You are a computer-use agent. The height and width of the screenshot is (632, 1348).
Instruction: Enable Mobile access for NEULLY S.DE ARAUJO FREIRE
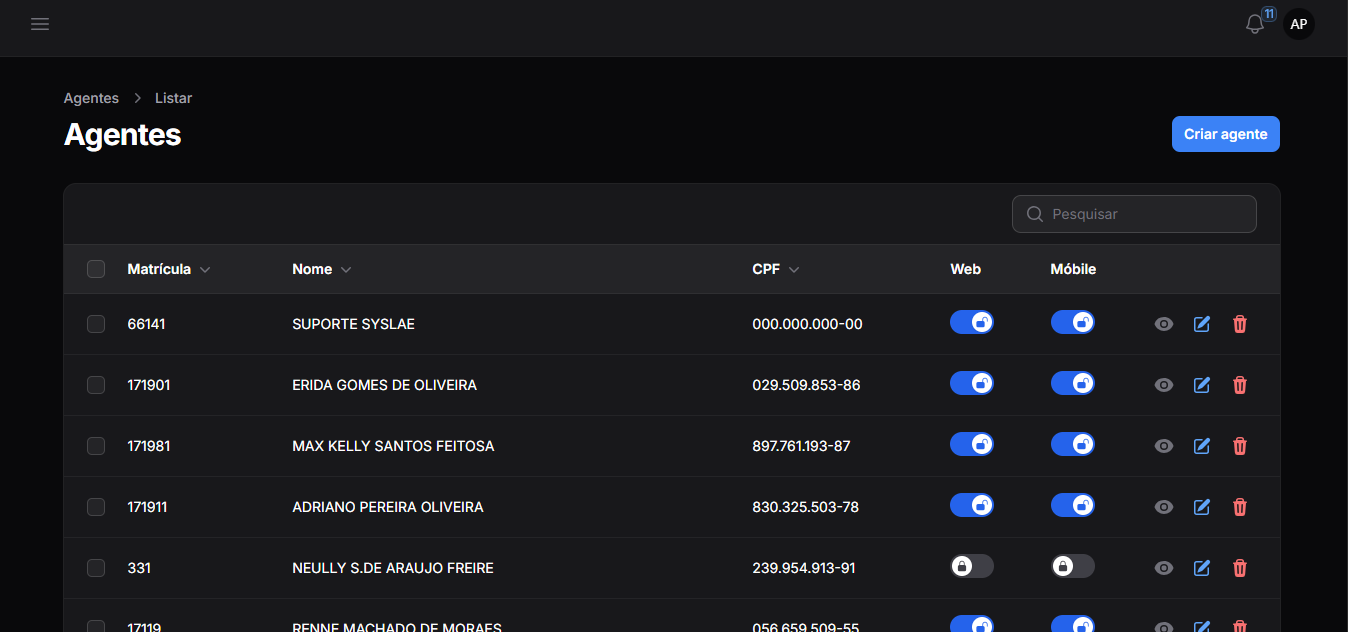click(1072, 566)
